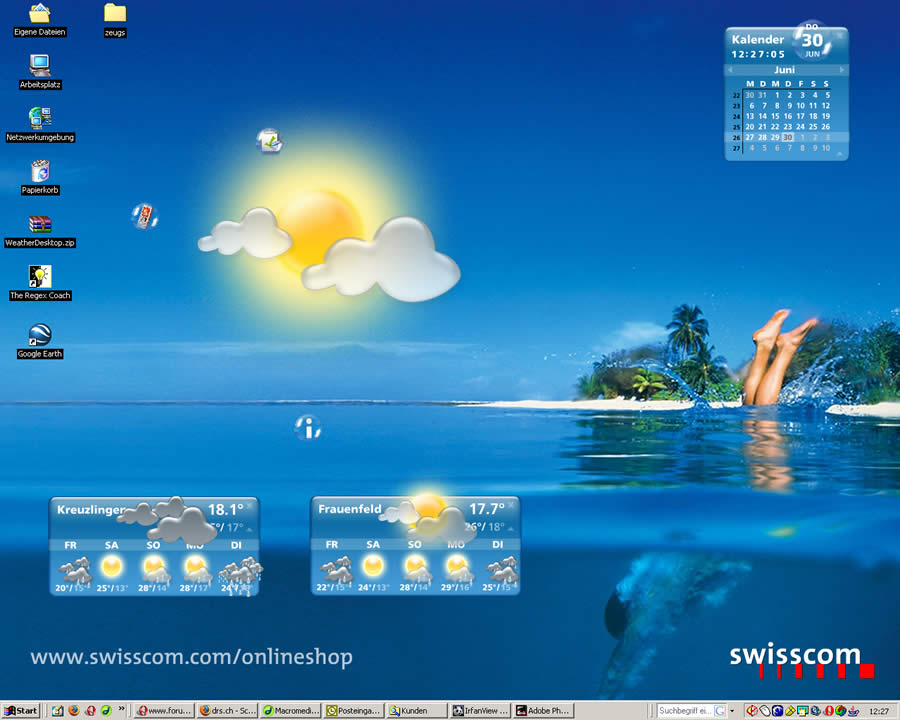The width and height of the screenshot is (900, 720).
Task: Switch to IrfanView taskbar window
Action: coord(480,711)
